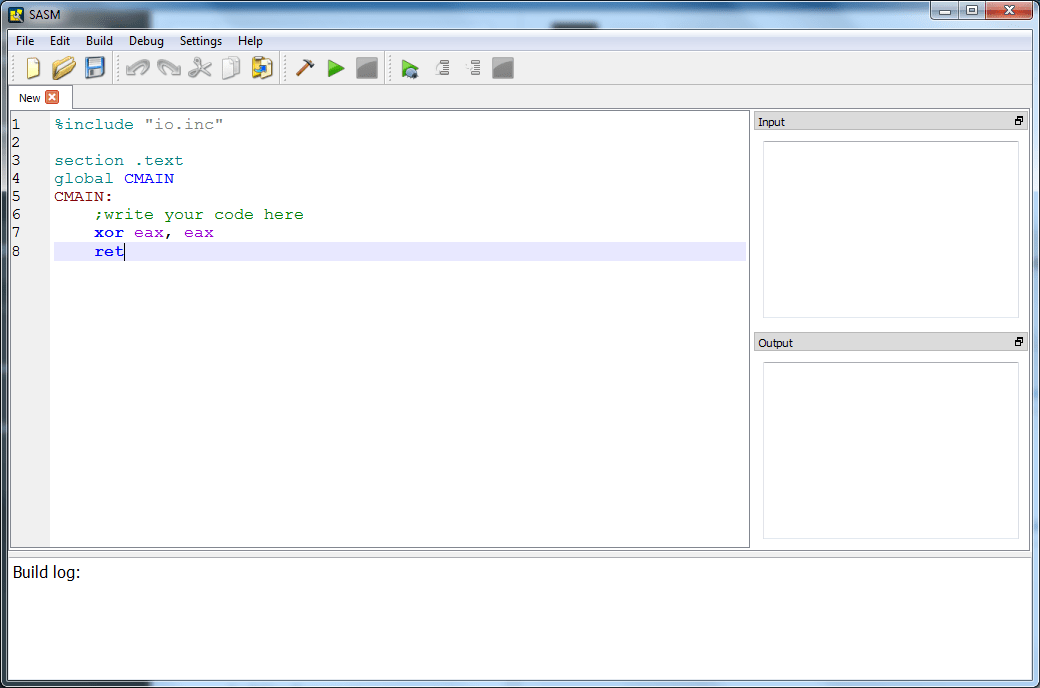
Task: Click the 'CMAIN:' label line
Action: (x=84, y=196)
